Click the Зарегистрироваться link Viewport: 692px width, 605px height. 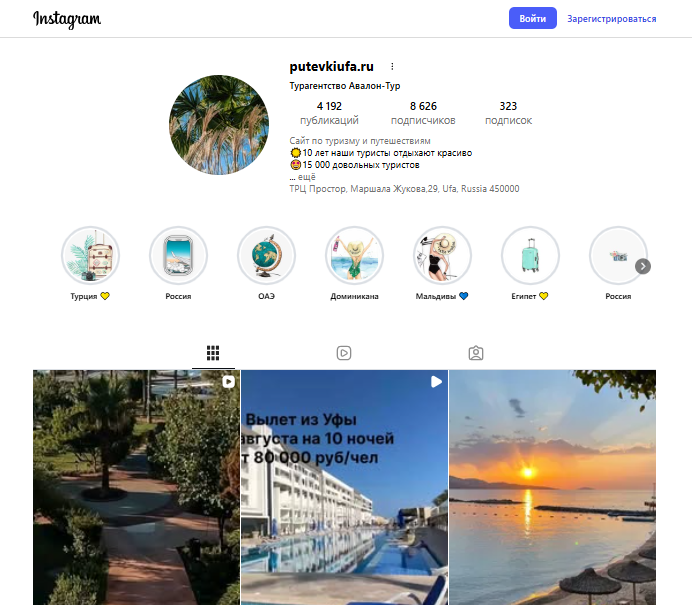[611, 19]
